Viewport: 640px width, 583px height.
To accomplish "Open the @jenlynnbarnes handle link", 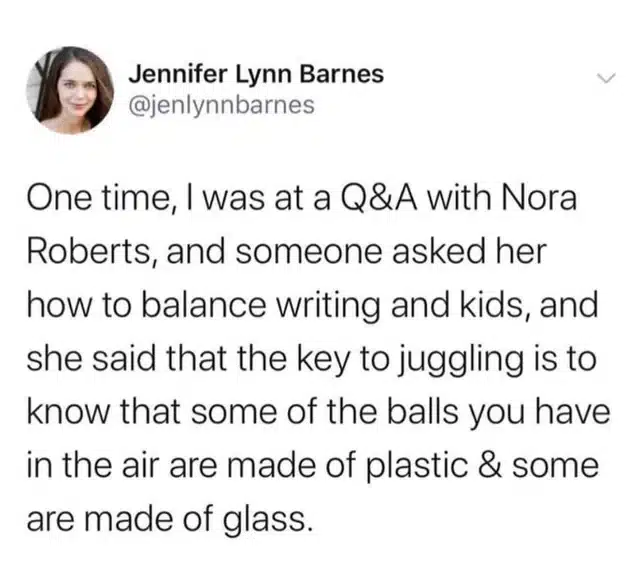I will (x=222, y=105).
